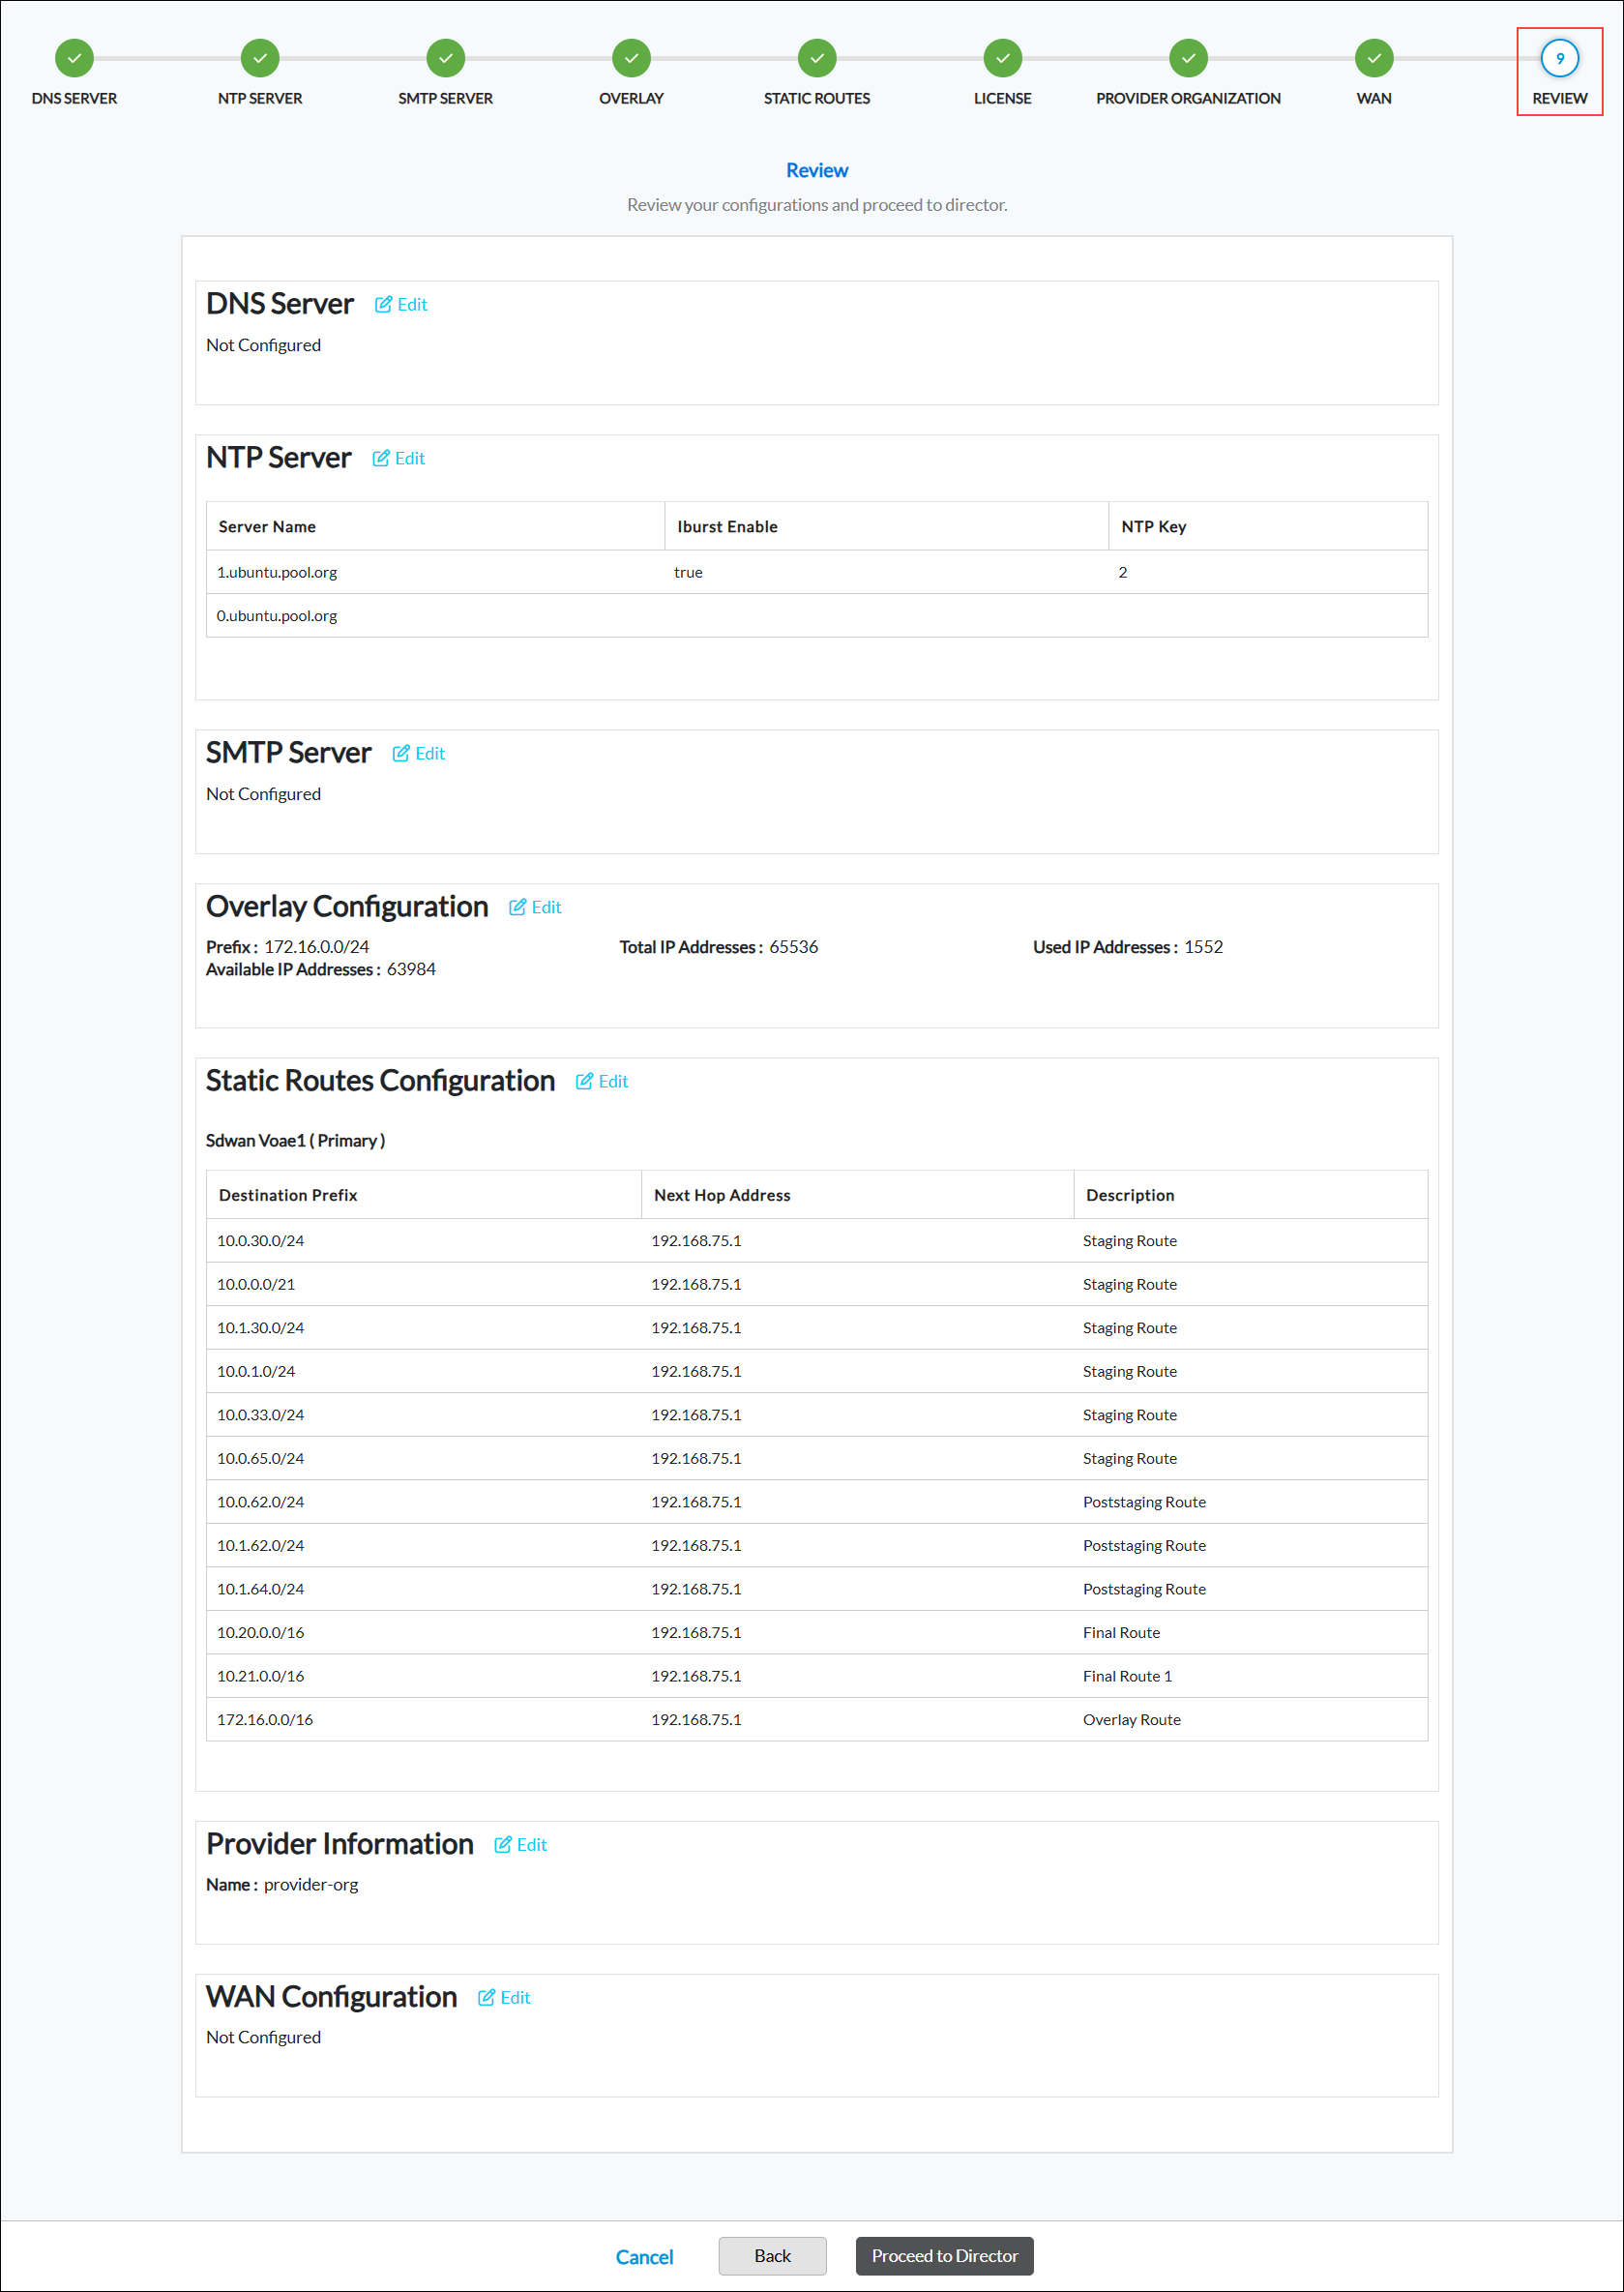This screenshot has width=1624, height=2292.
Task: Click the WAN Configuration edit pencil icon
Action: (x=486, y=1998)
